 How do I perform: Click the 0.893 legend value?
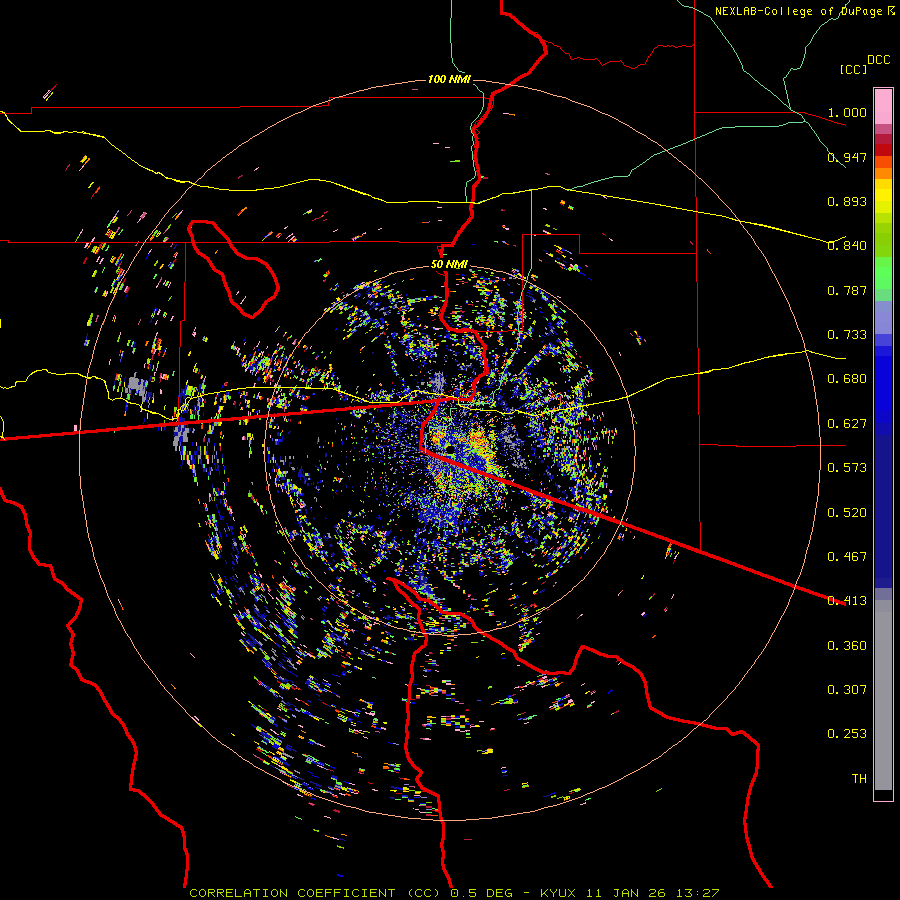click(847, 201)
